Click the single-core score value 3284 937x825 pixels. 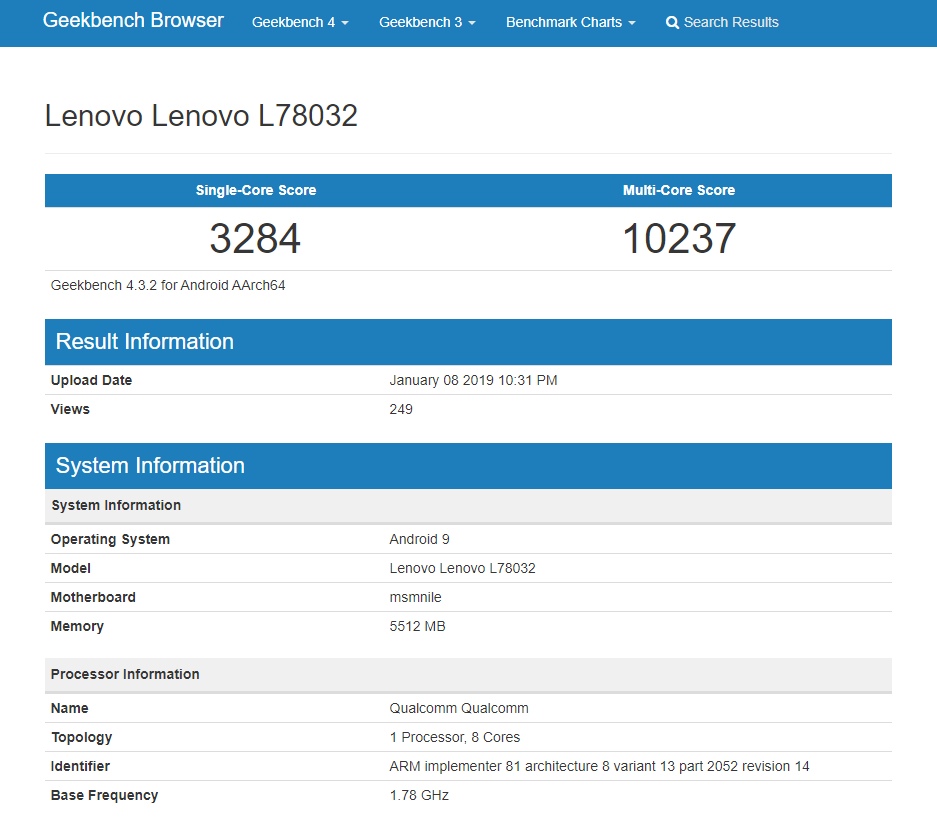tap(255, 239)
